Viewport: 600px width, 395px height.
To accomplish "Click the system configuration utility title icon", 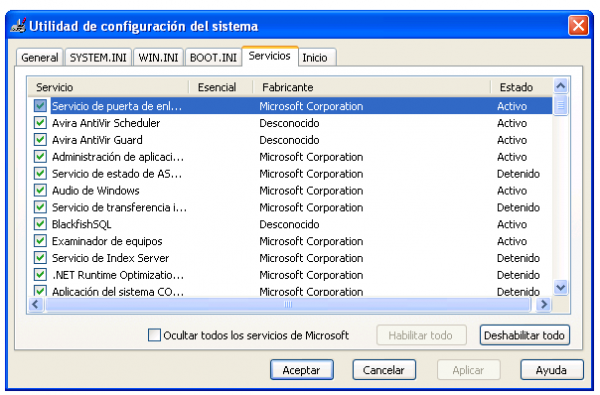I will (x=18, y=26).
